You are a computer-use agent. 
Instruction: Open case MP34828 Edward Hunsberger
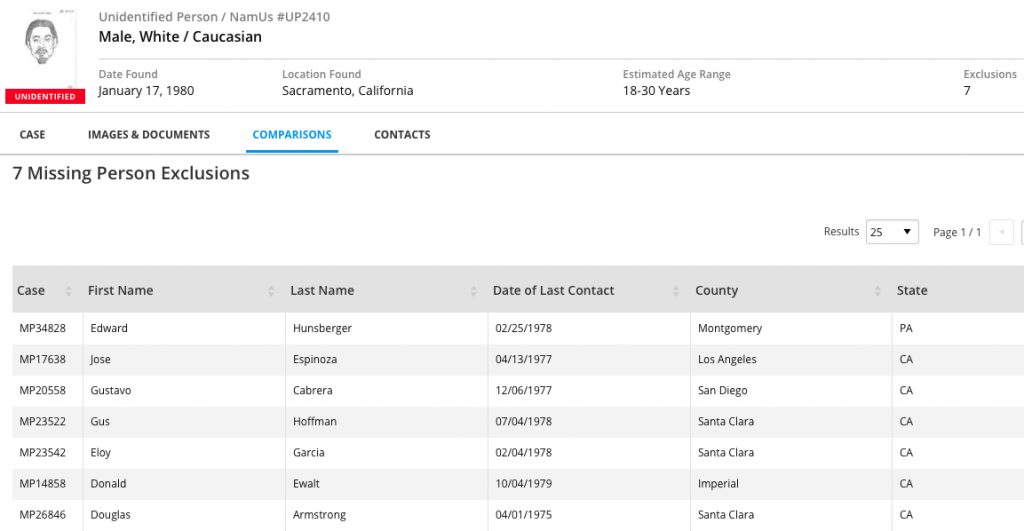click(42, 329)
